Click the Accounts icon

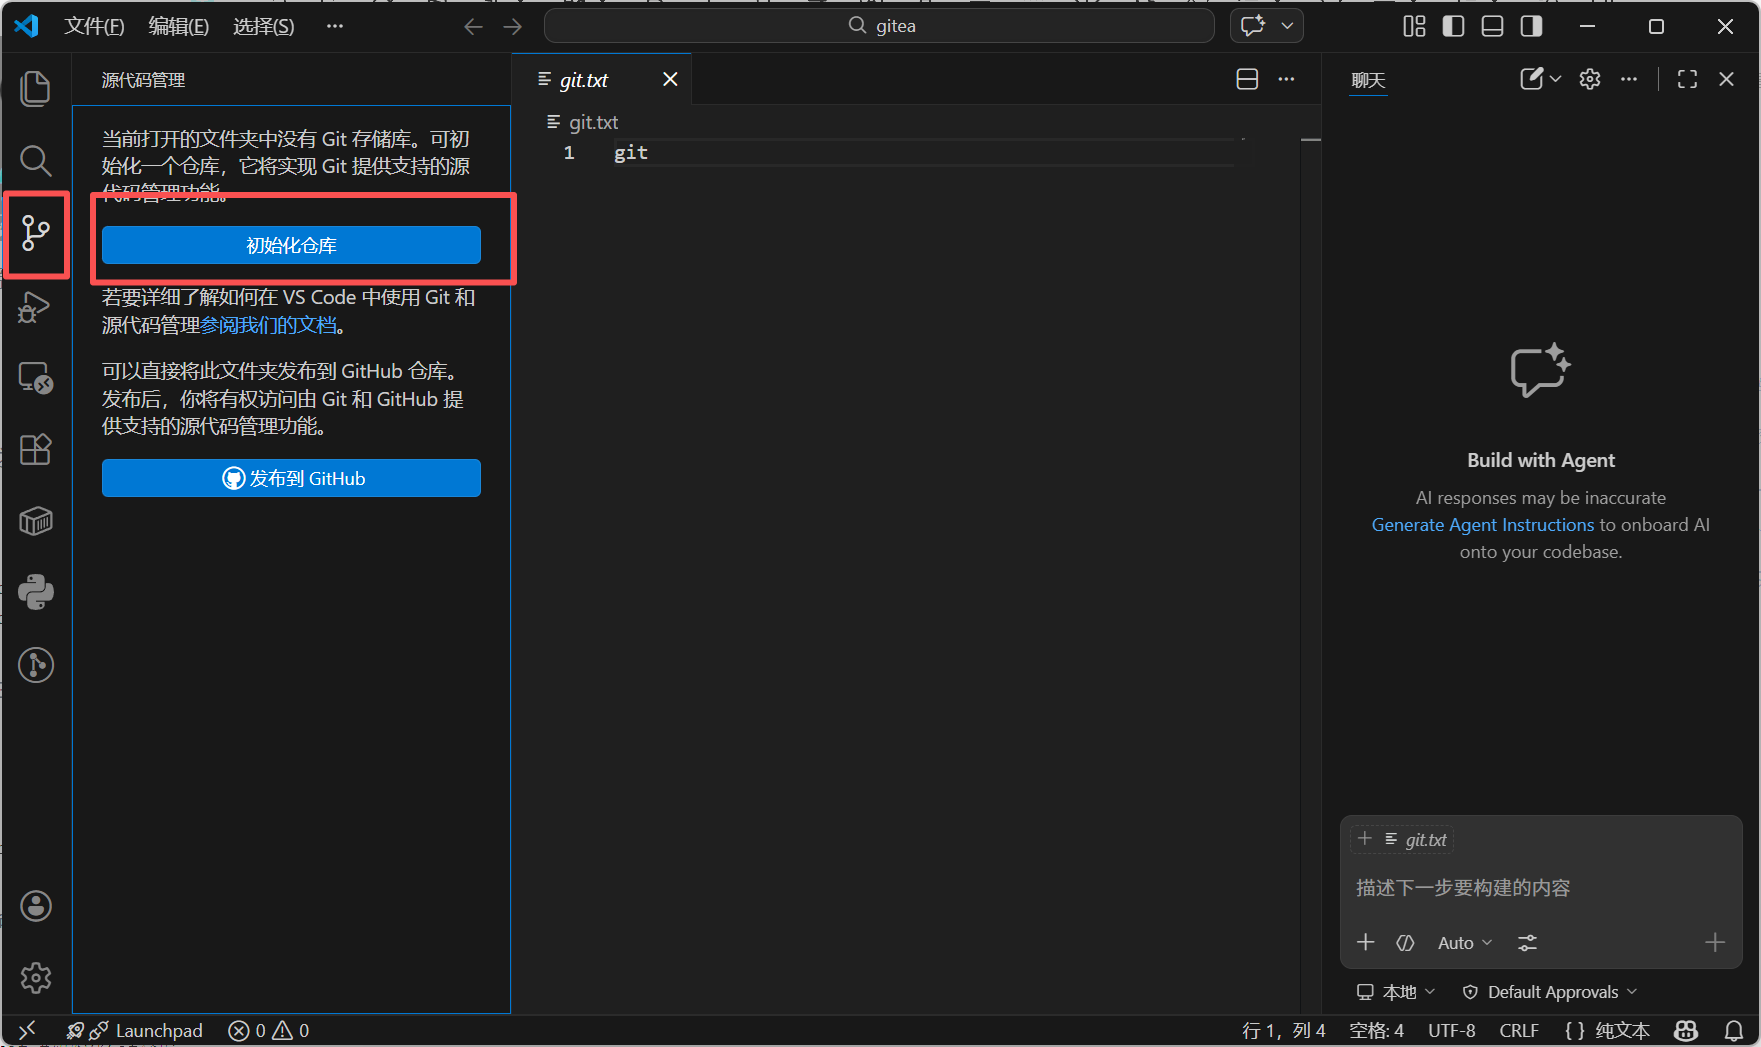point(36,906)
